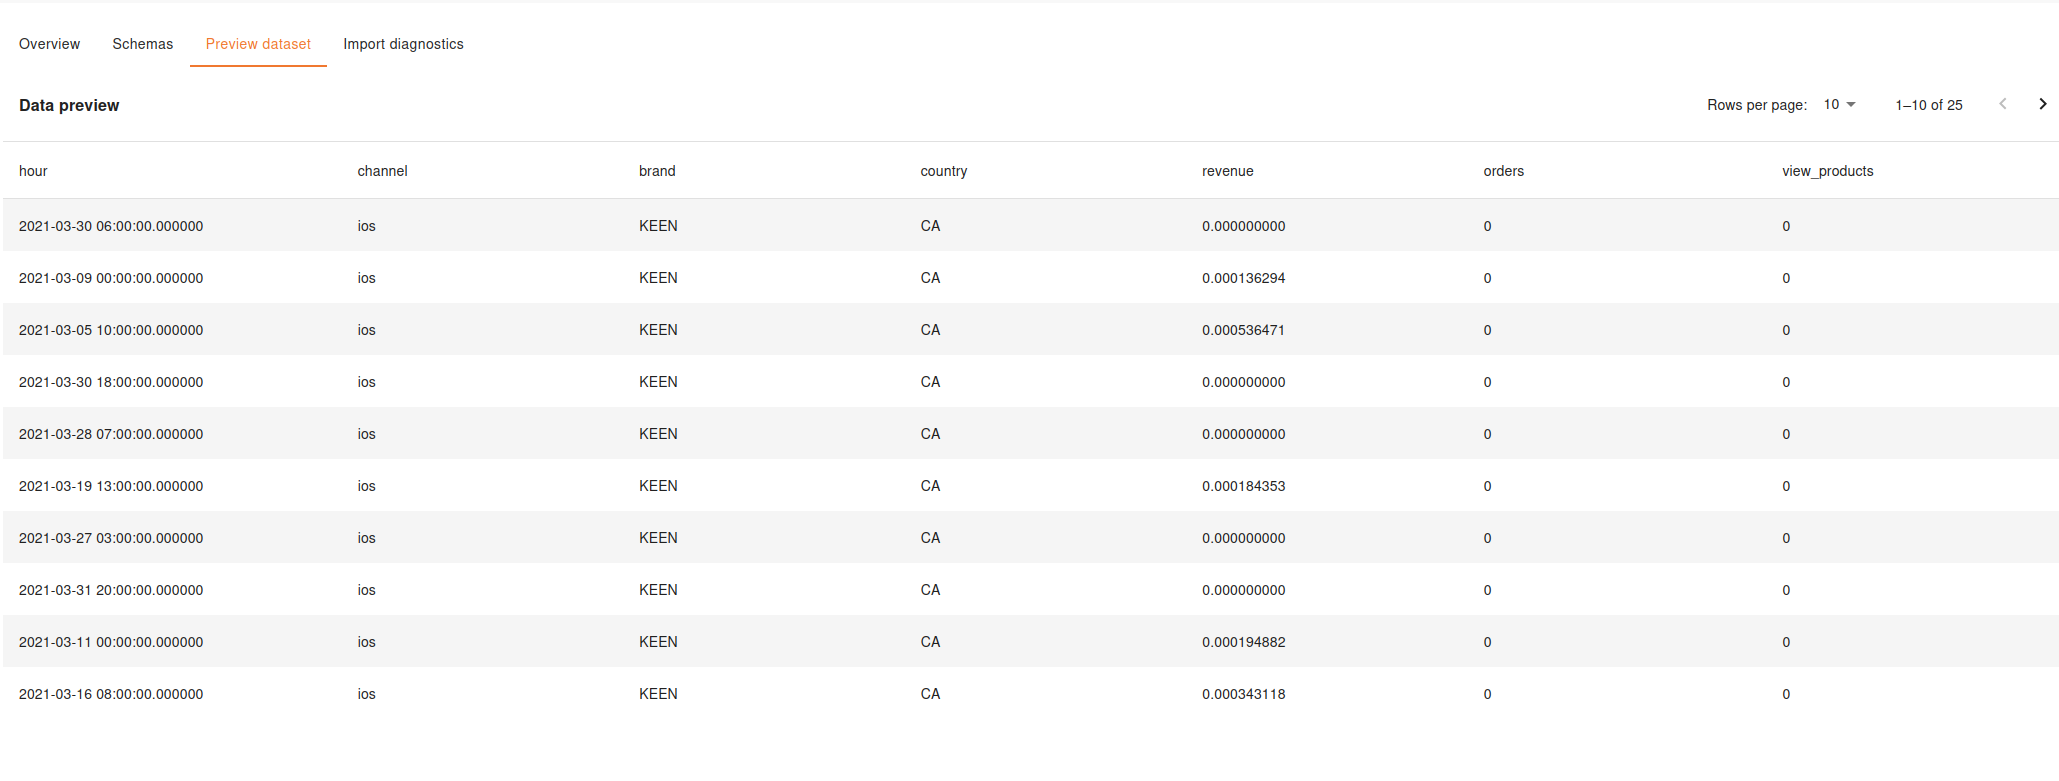Click CA country in the 2021-03-19 row

click(930, 486)
